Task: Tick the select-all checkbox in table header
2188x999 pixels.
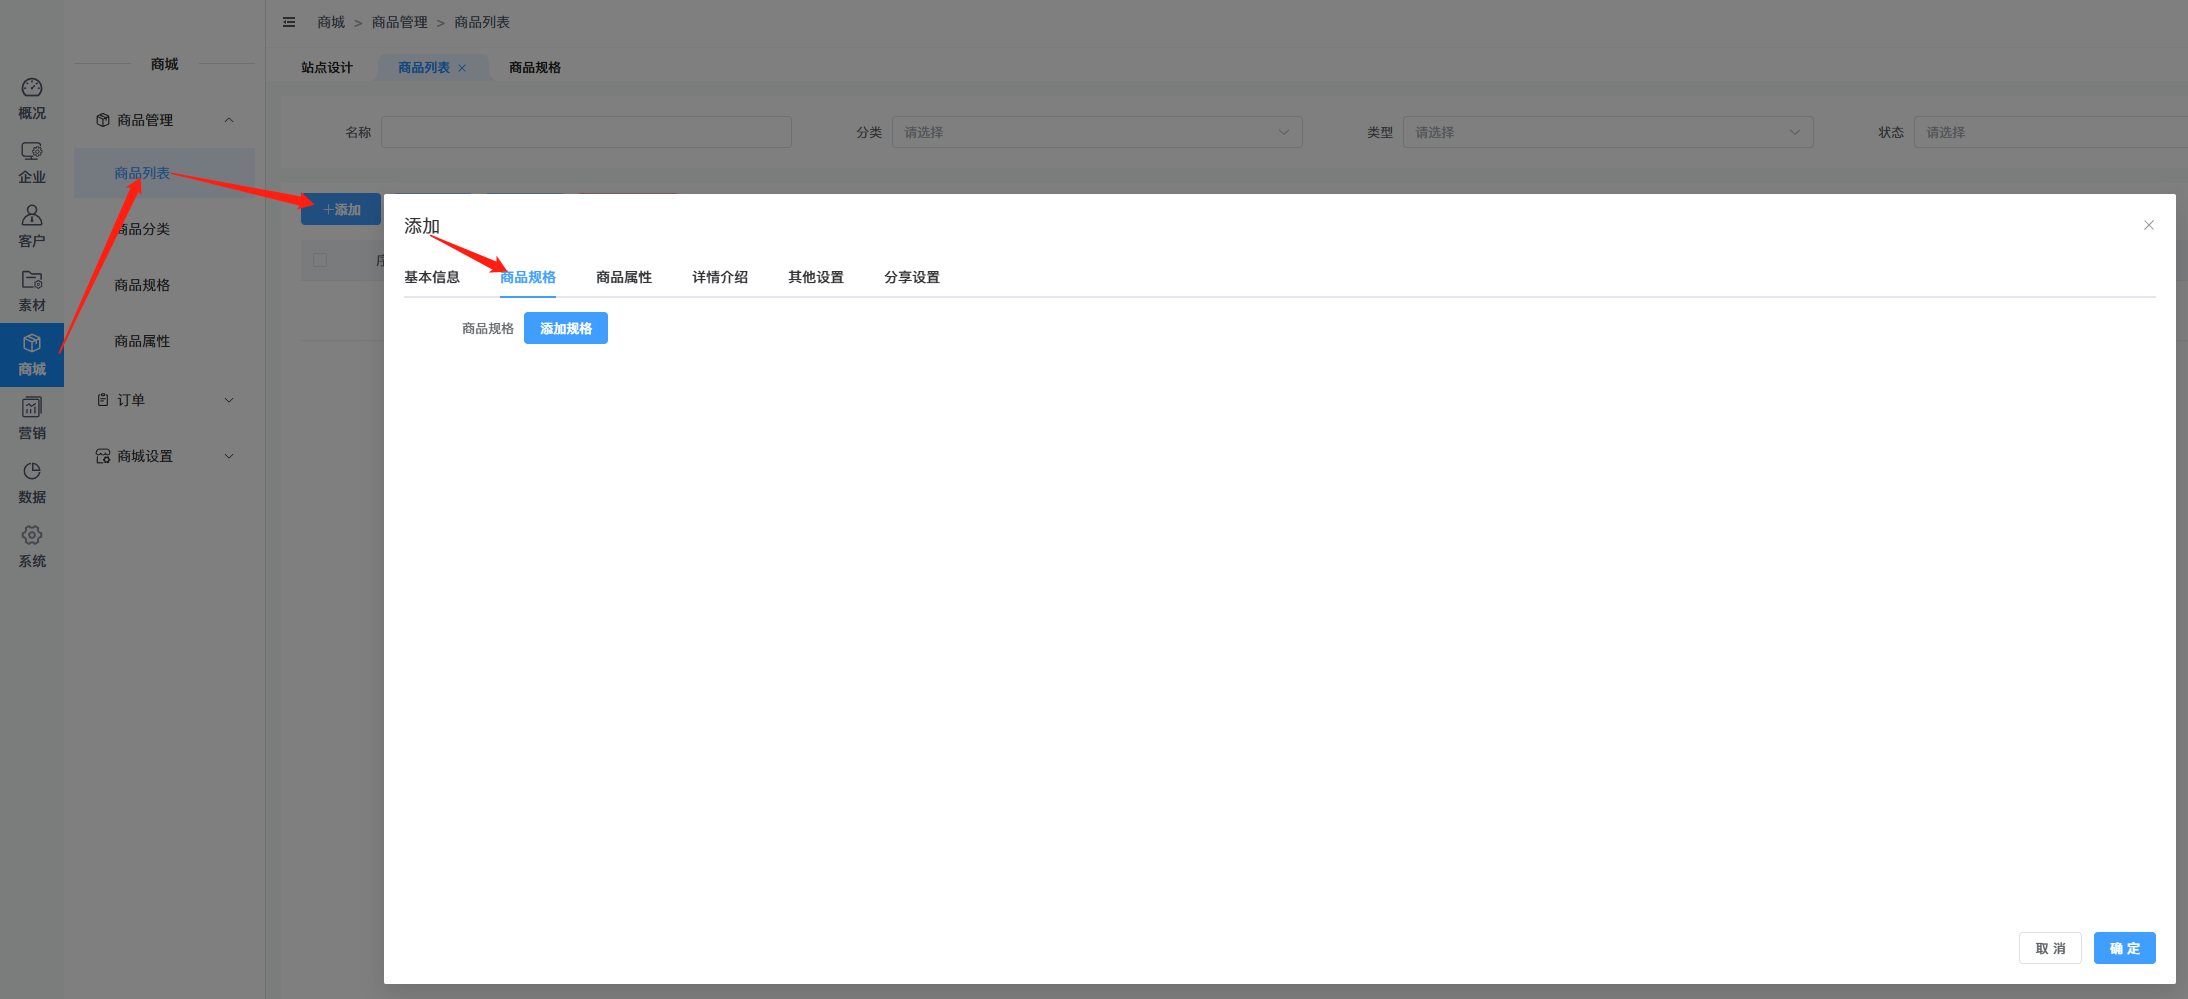Action: tap(320, 260)
